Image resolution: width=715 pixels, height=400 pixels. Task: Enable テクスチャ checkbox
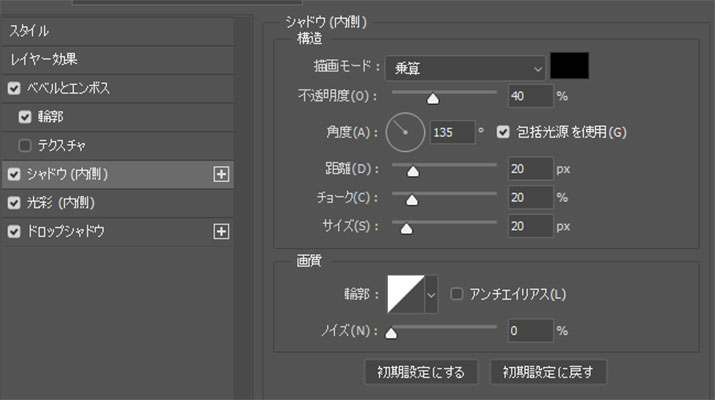[25, 145]
